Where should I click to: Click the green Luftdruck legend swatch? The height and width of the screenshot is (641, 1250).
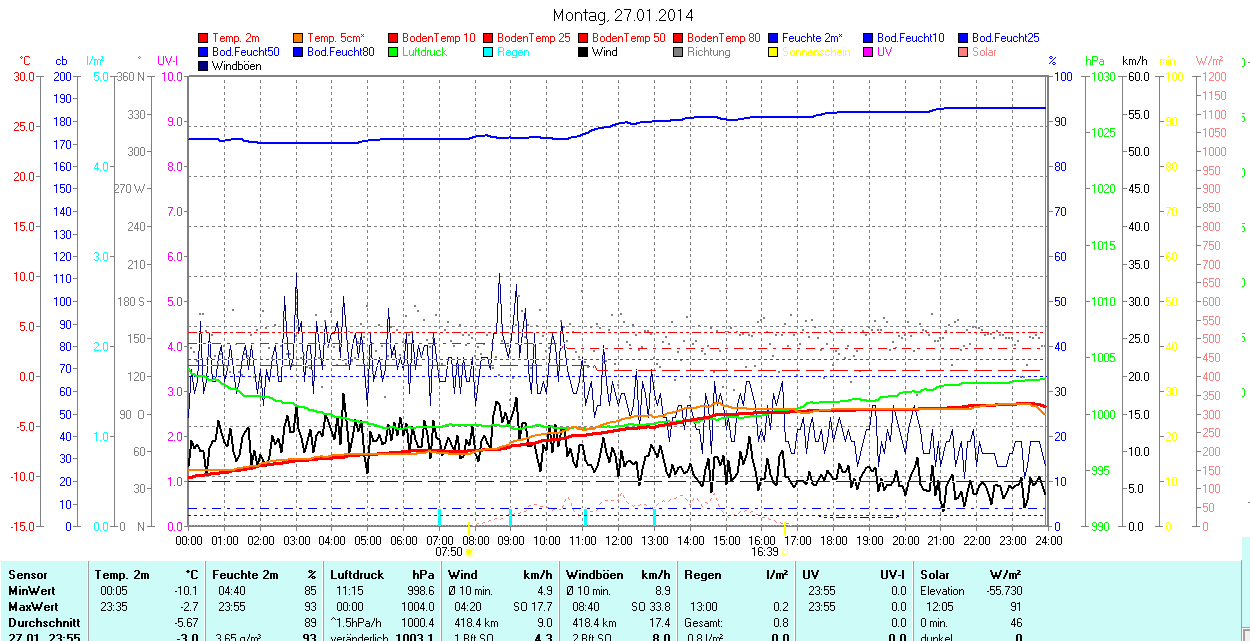[x=392, y=52]
